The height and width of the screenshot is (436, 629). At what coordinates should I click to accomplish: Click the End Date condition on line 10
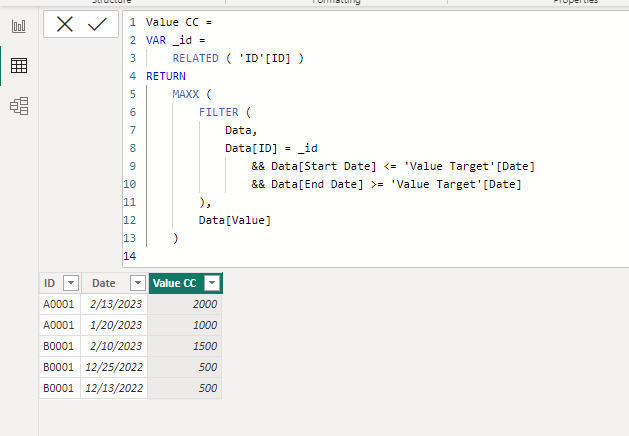(x=386, y=185)
